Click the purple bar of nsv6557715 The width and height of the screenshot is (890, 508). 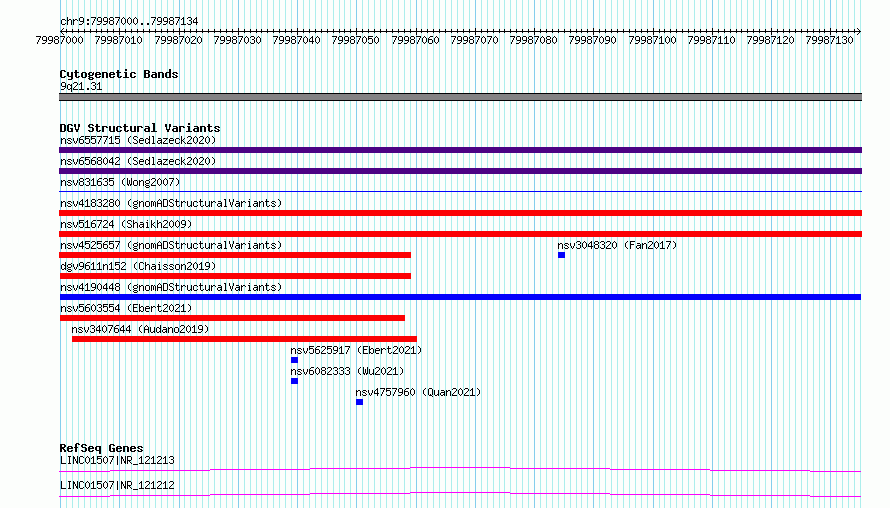click(x=460, y=150)
